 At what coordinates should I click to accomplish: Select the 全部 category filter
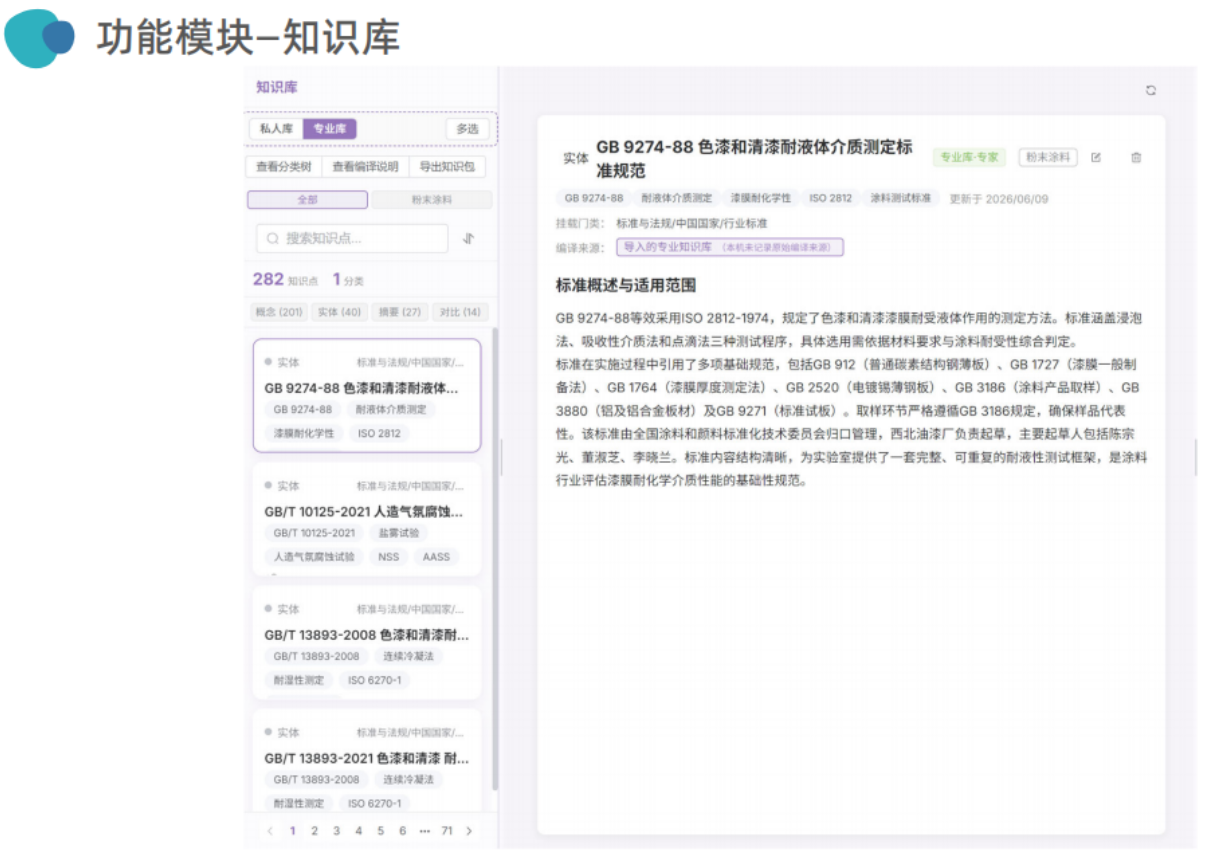click(307, 200)
